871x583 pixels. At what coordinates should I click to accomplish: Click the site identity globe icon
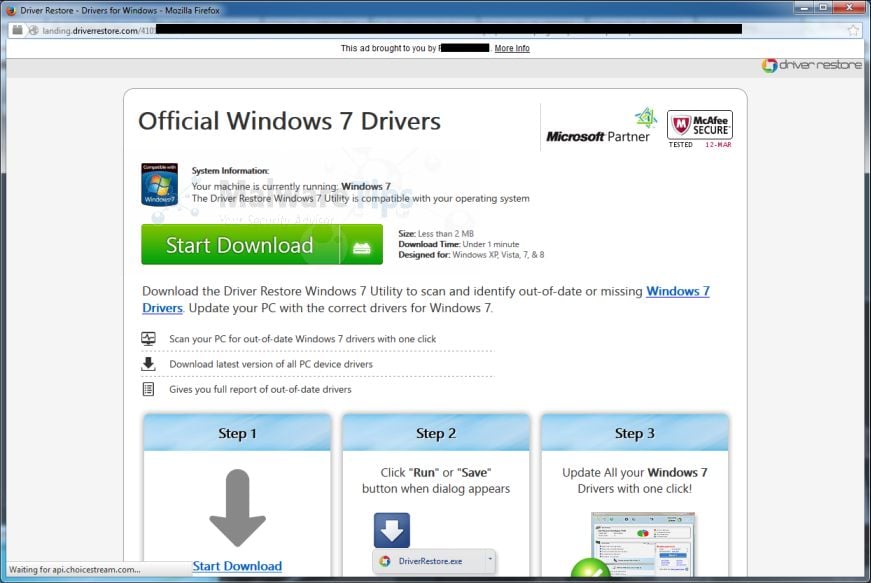(x=33, y=31)
